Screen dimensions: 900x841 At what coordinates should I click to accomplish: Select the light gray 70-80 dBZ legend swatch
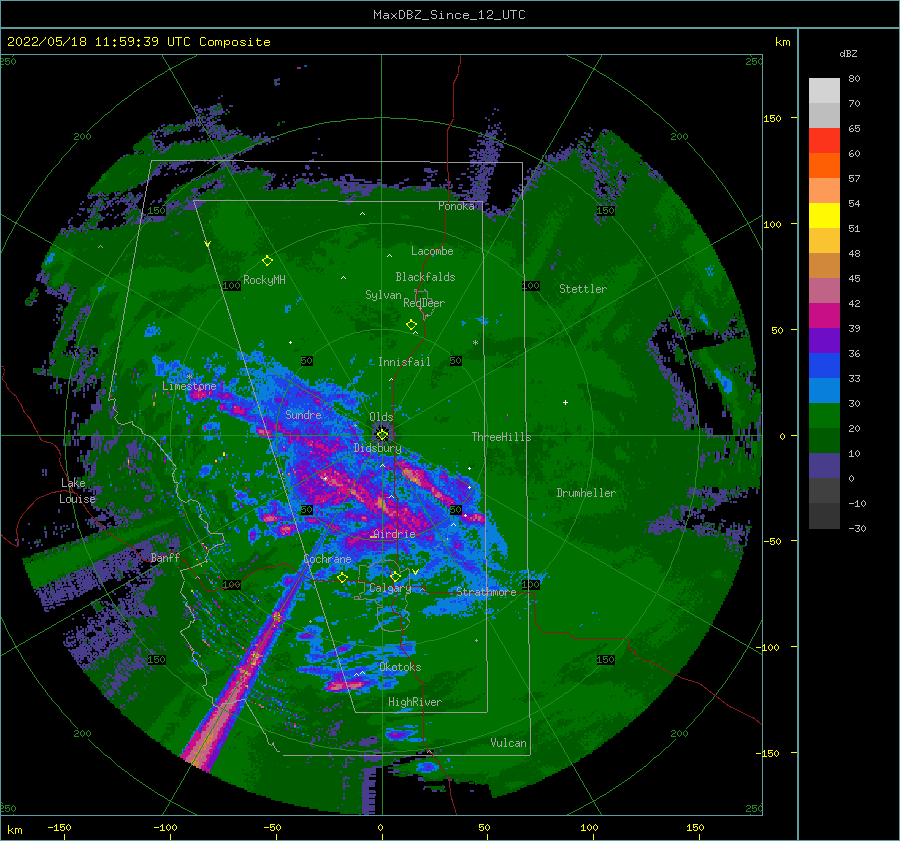click(824, 91)
